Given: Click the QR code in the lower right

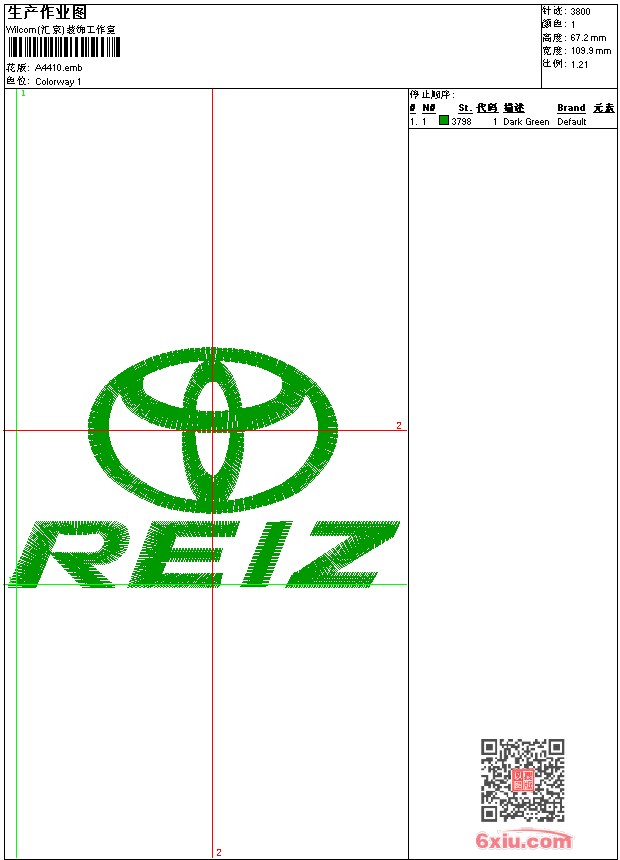Looking at the screenshot, I should (x=523, y=780).
